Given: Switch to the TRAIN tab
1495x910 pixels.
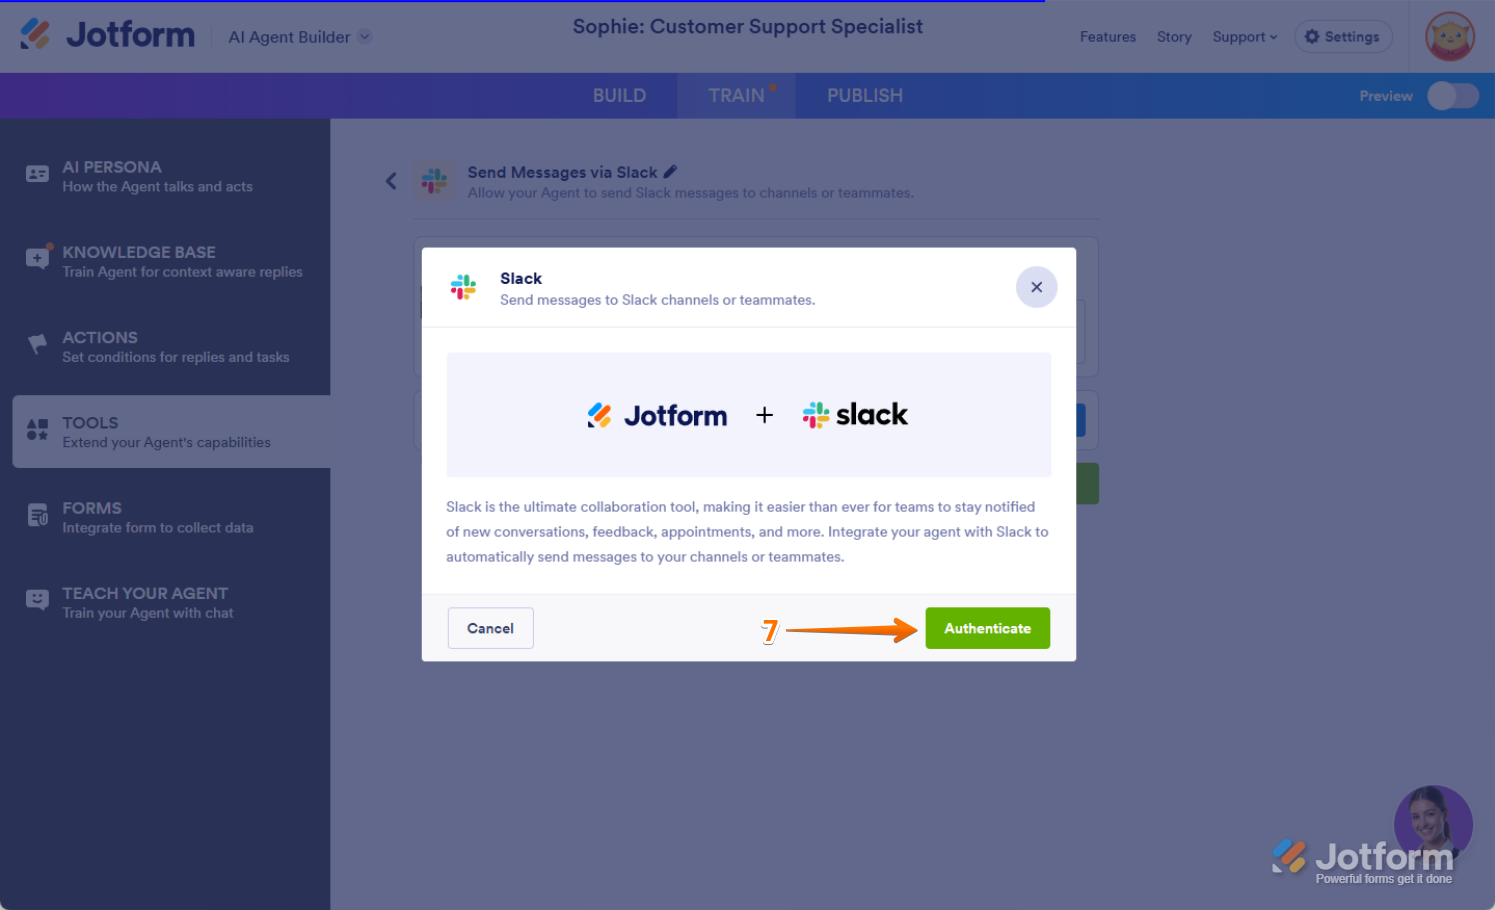Looking at the screenshot, I should [737, 96].
